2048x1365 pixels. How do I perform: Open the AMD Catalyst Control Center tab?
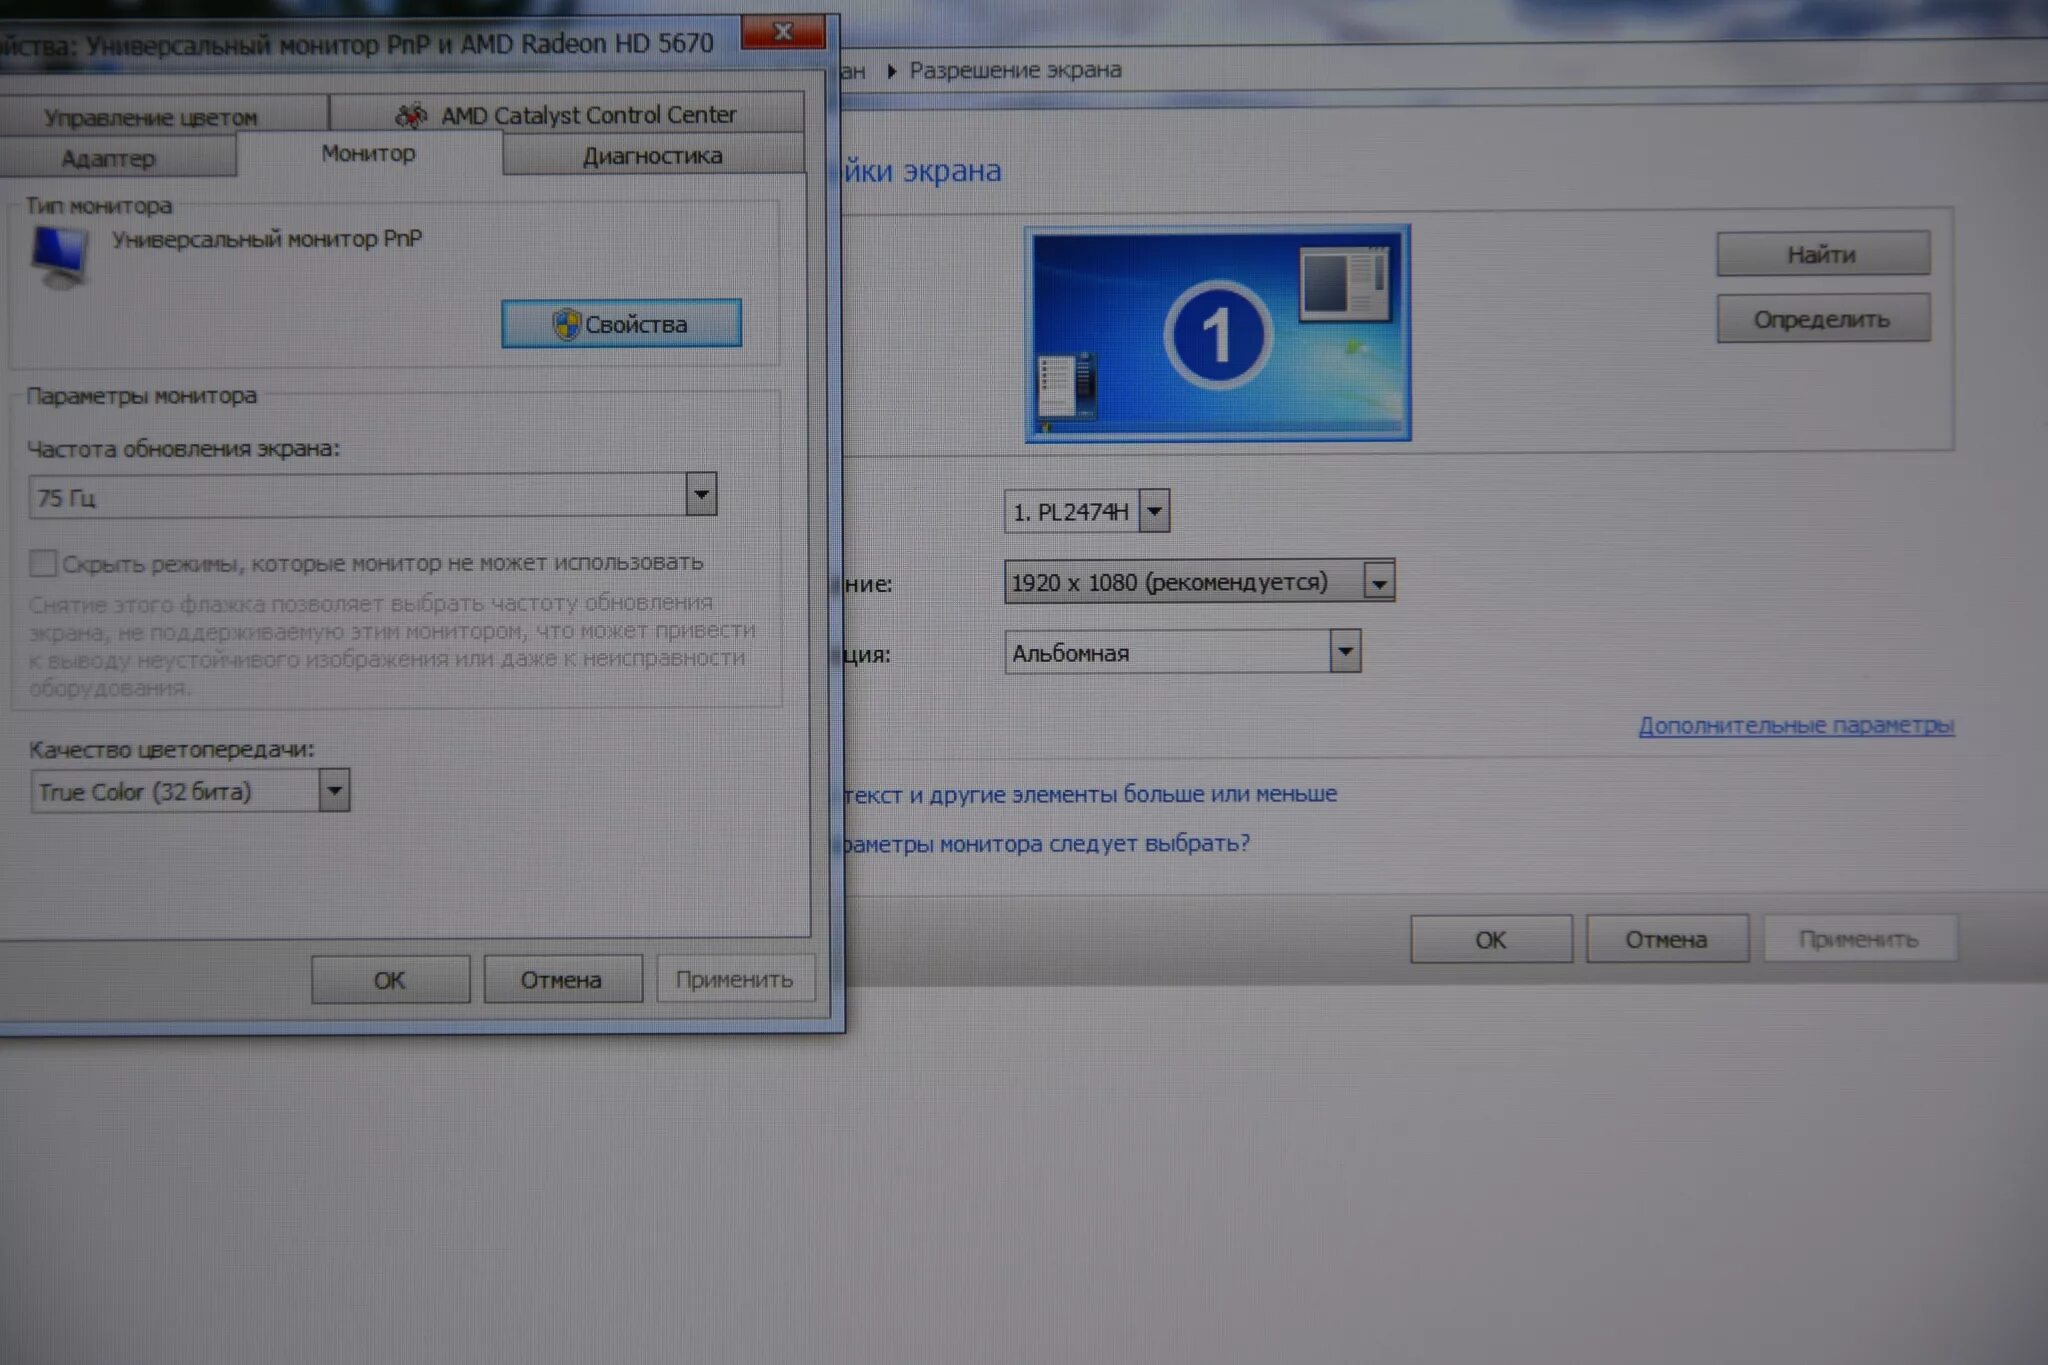tap(588, 115)
